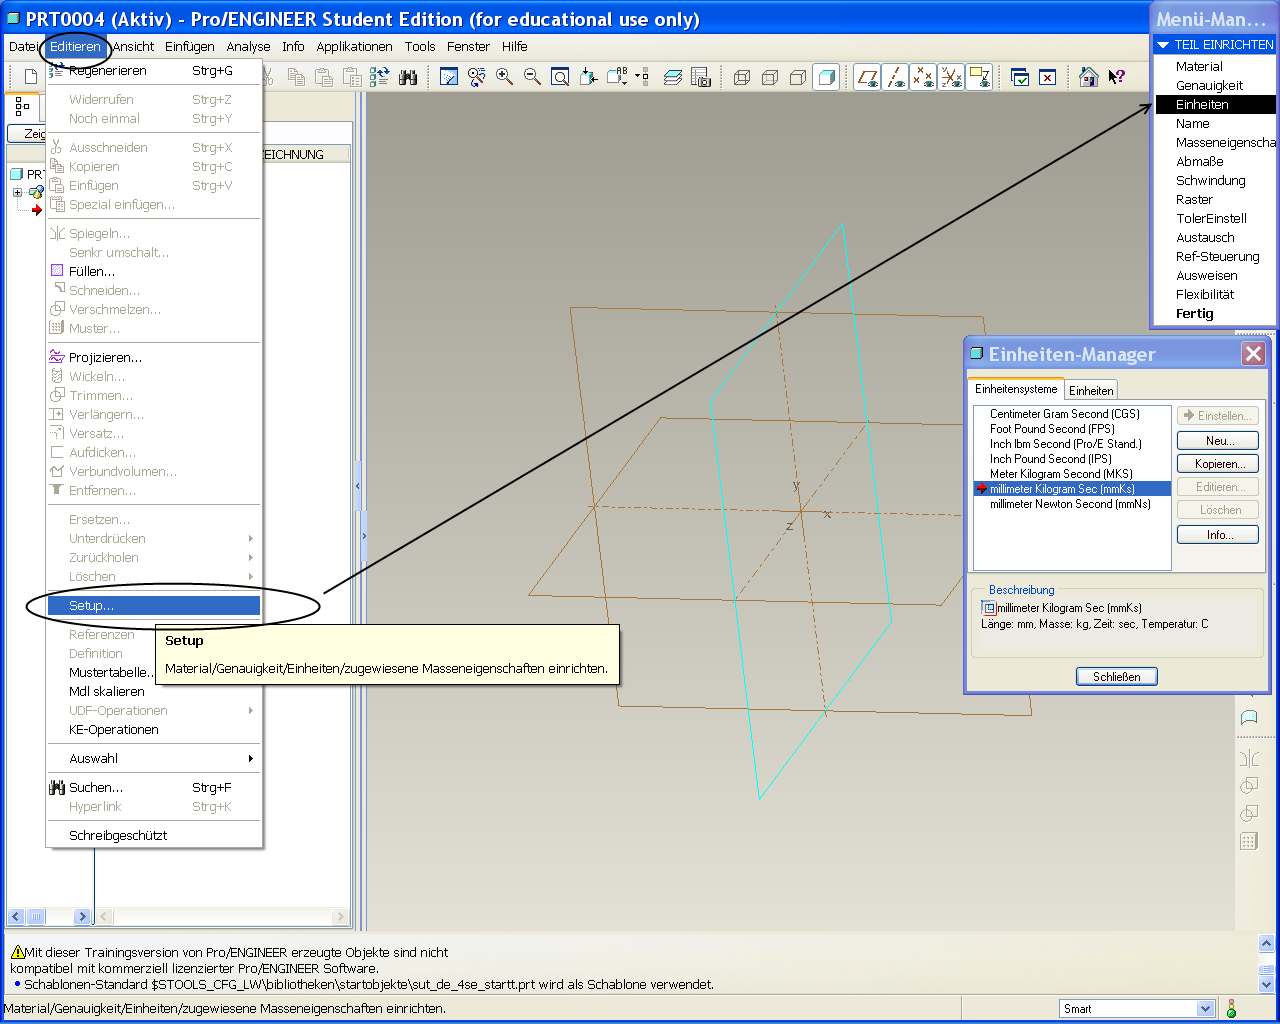Click the binoculars Search toolbar icon
Image resolution: width=1280 pixels, height=1024 pixels.
coord(408,77)
